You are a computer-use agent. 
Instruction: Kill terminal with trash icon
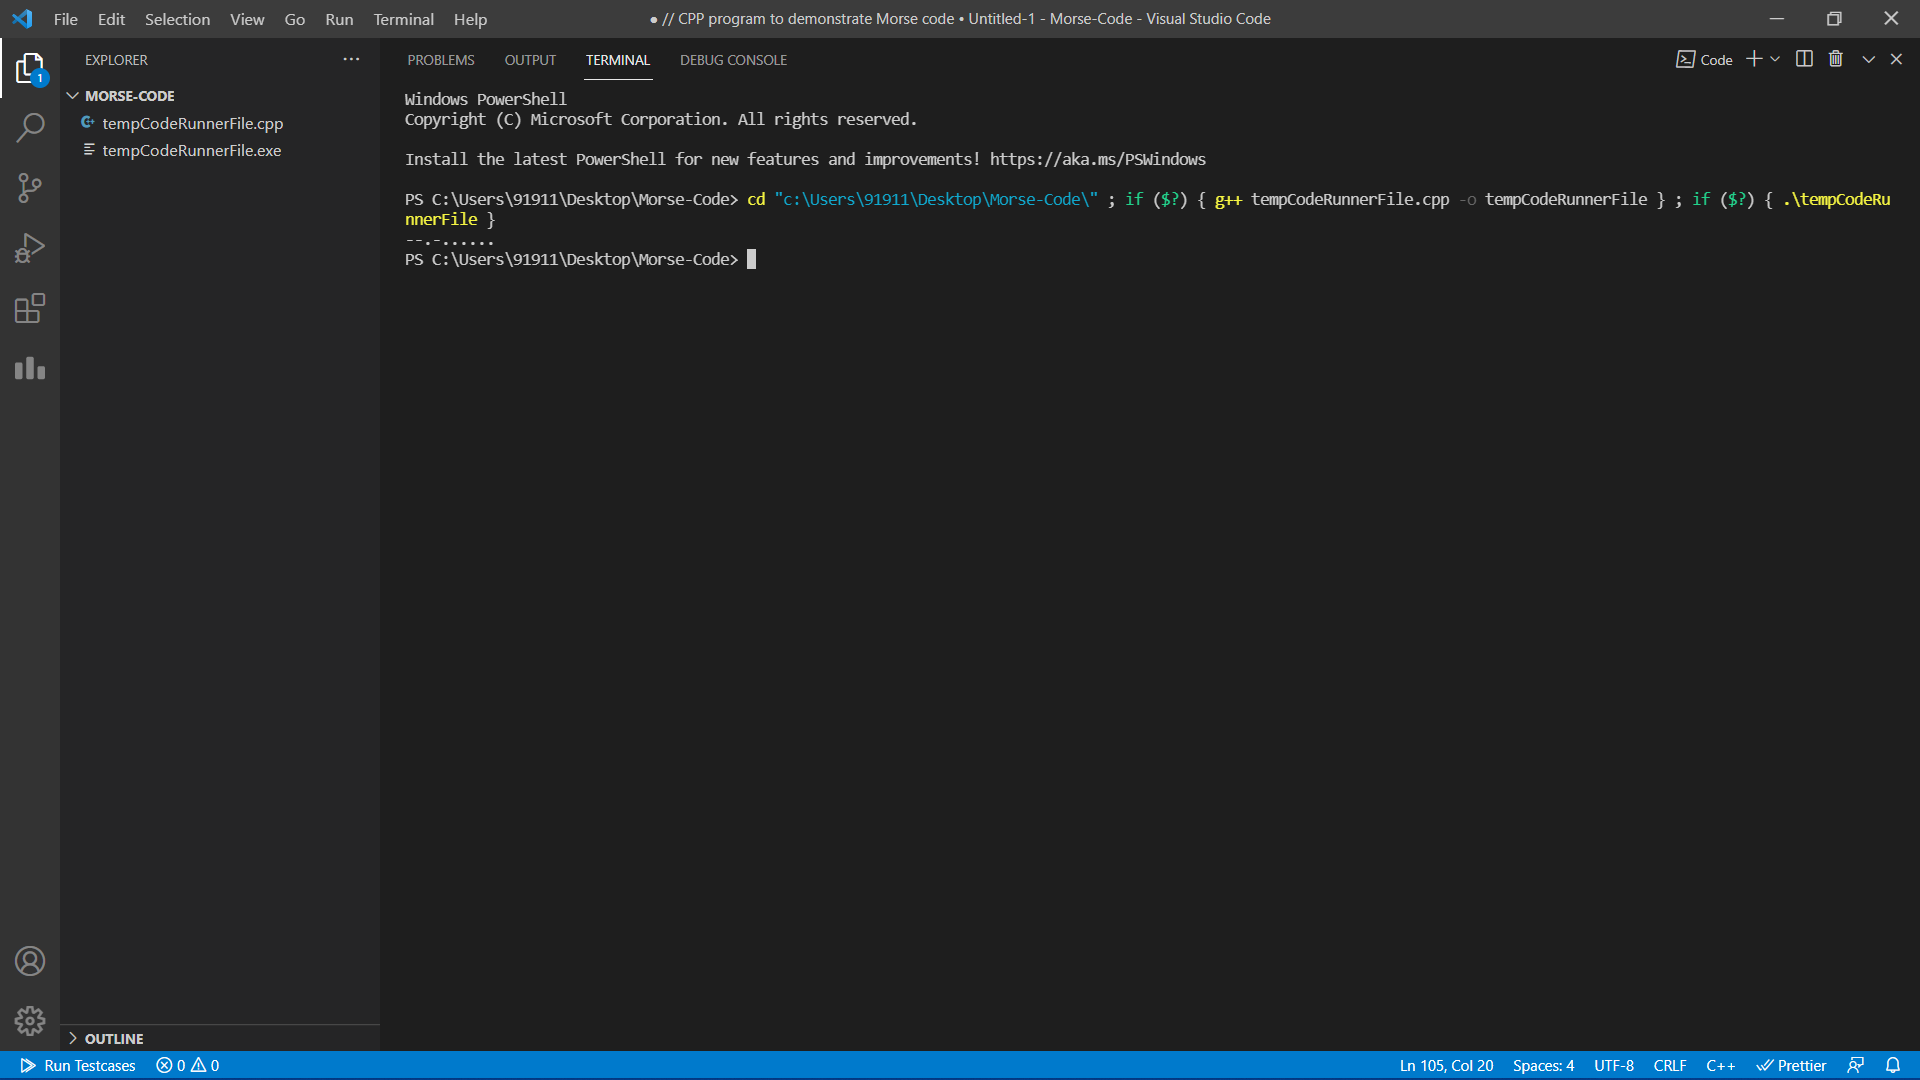tap(1836, 59)
